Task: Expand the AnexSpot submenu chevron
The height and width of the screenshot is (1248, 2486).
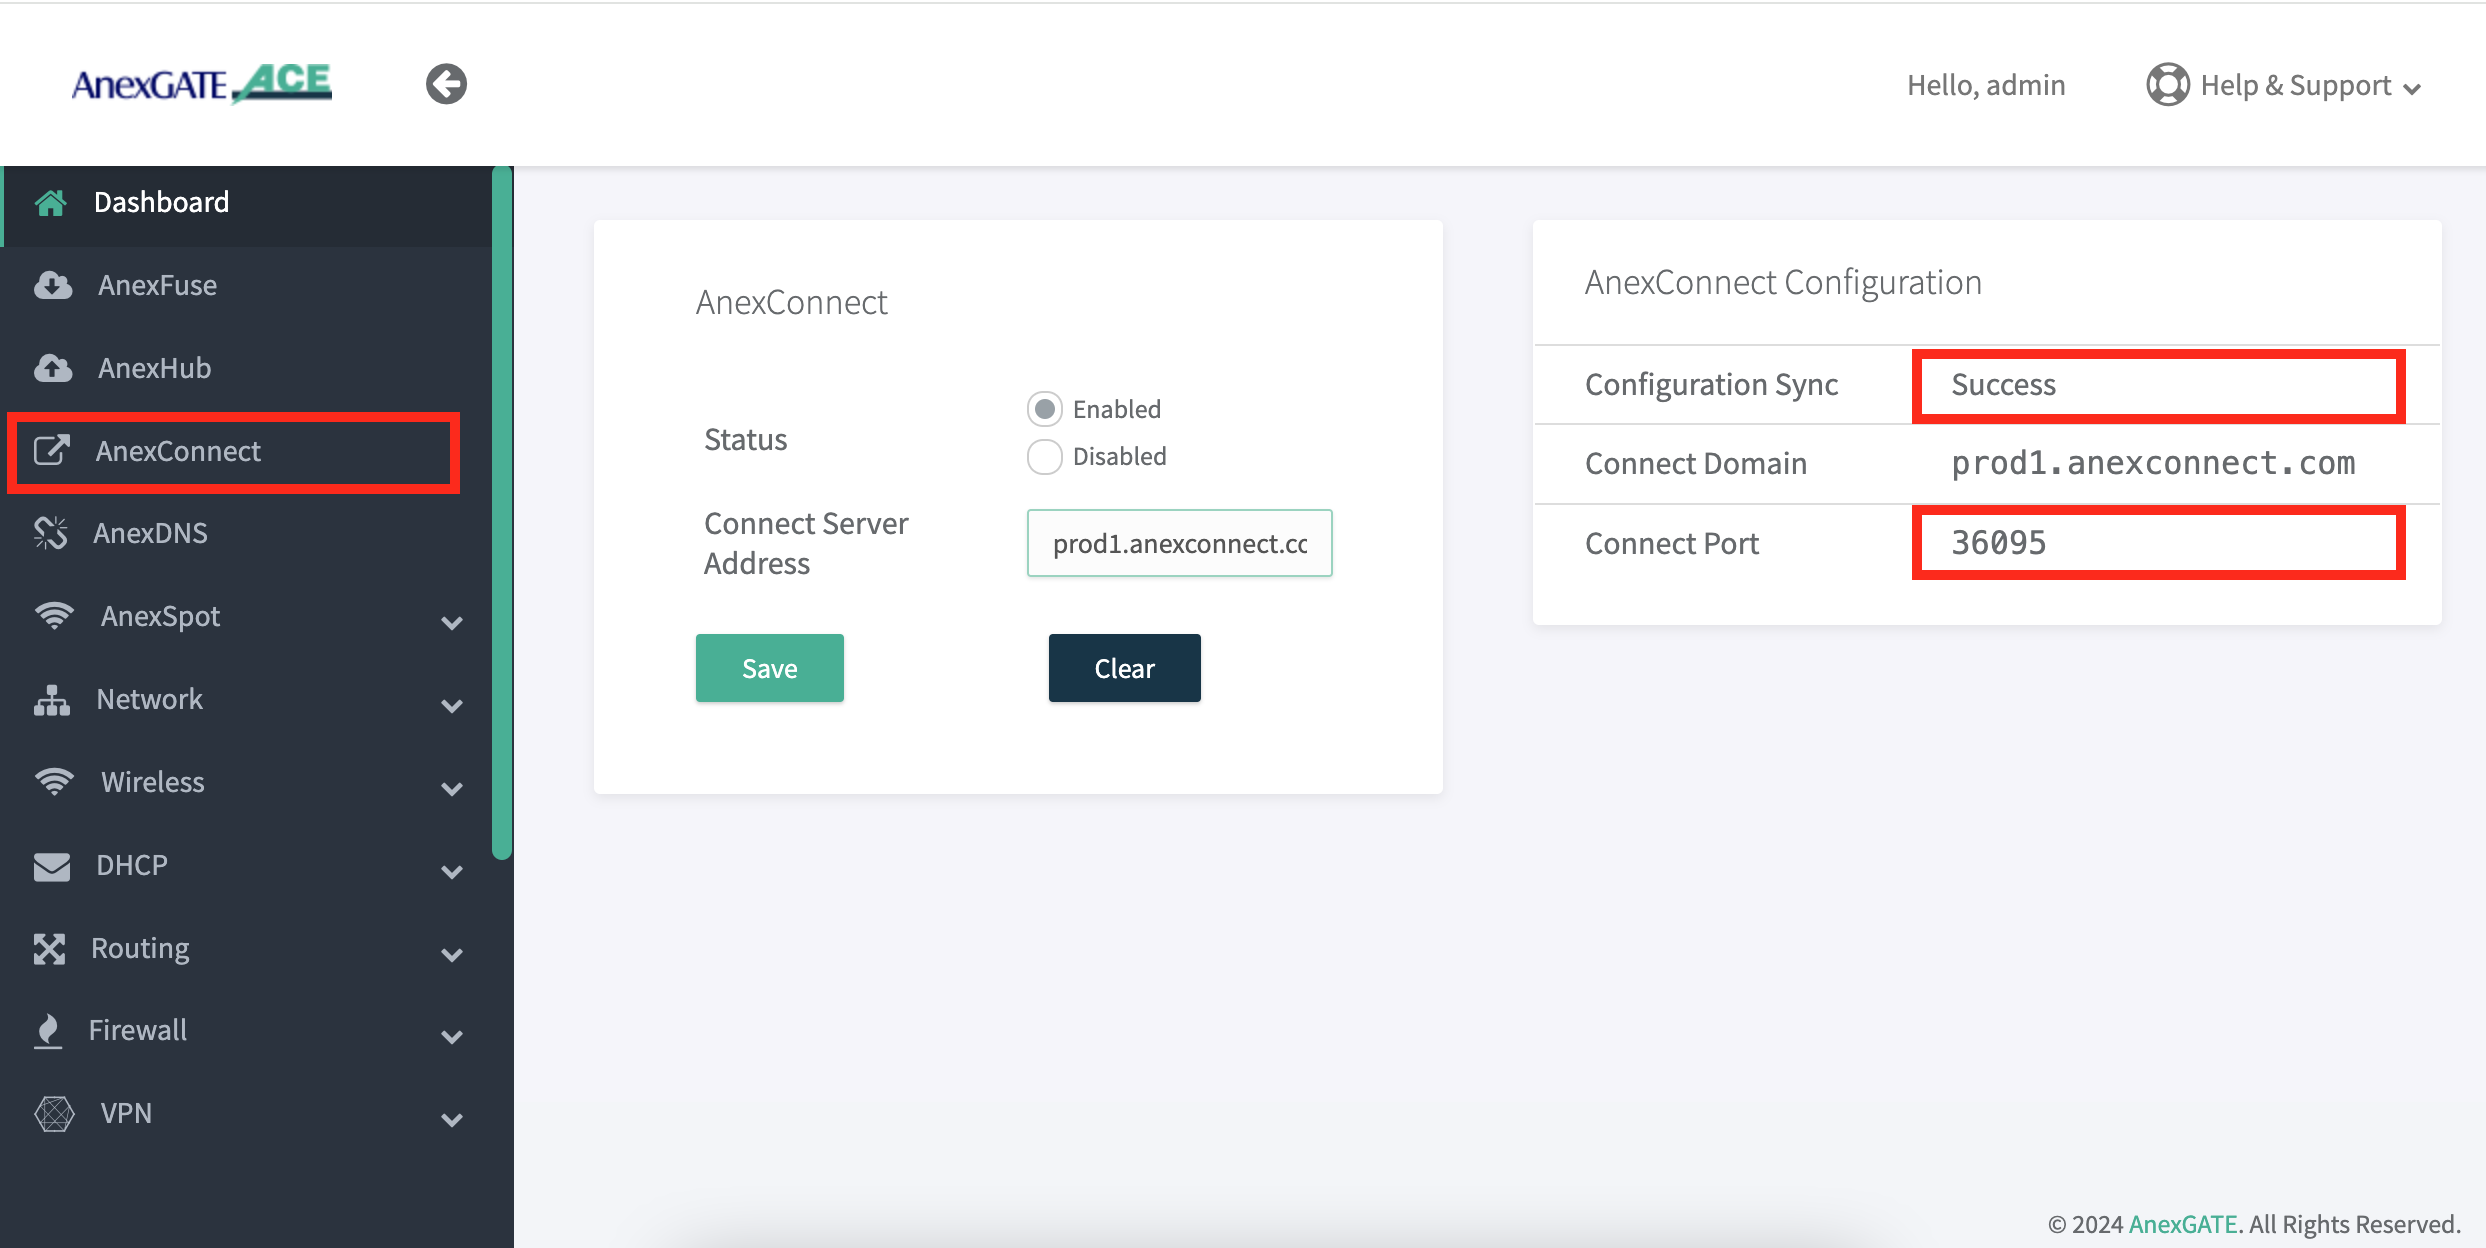Action: coord(452,623)
